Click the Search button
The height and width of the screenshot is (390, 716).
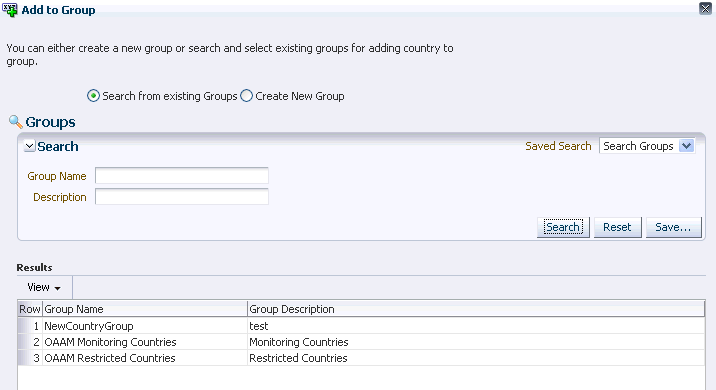coord(563,227)
